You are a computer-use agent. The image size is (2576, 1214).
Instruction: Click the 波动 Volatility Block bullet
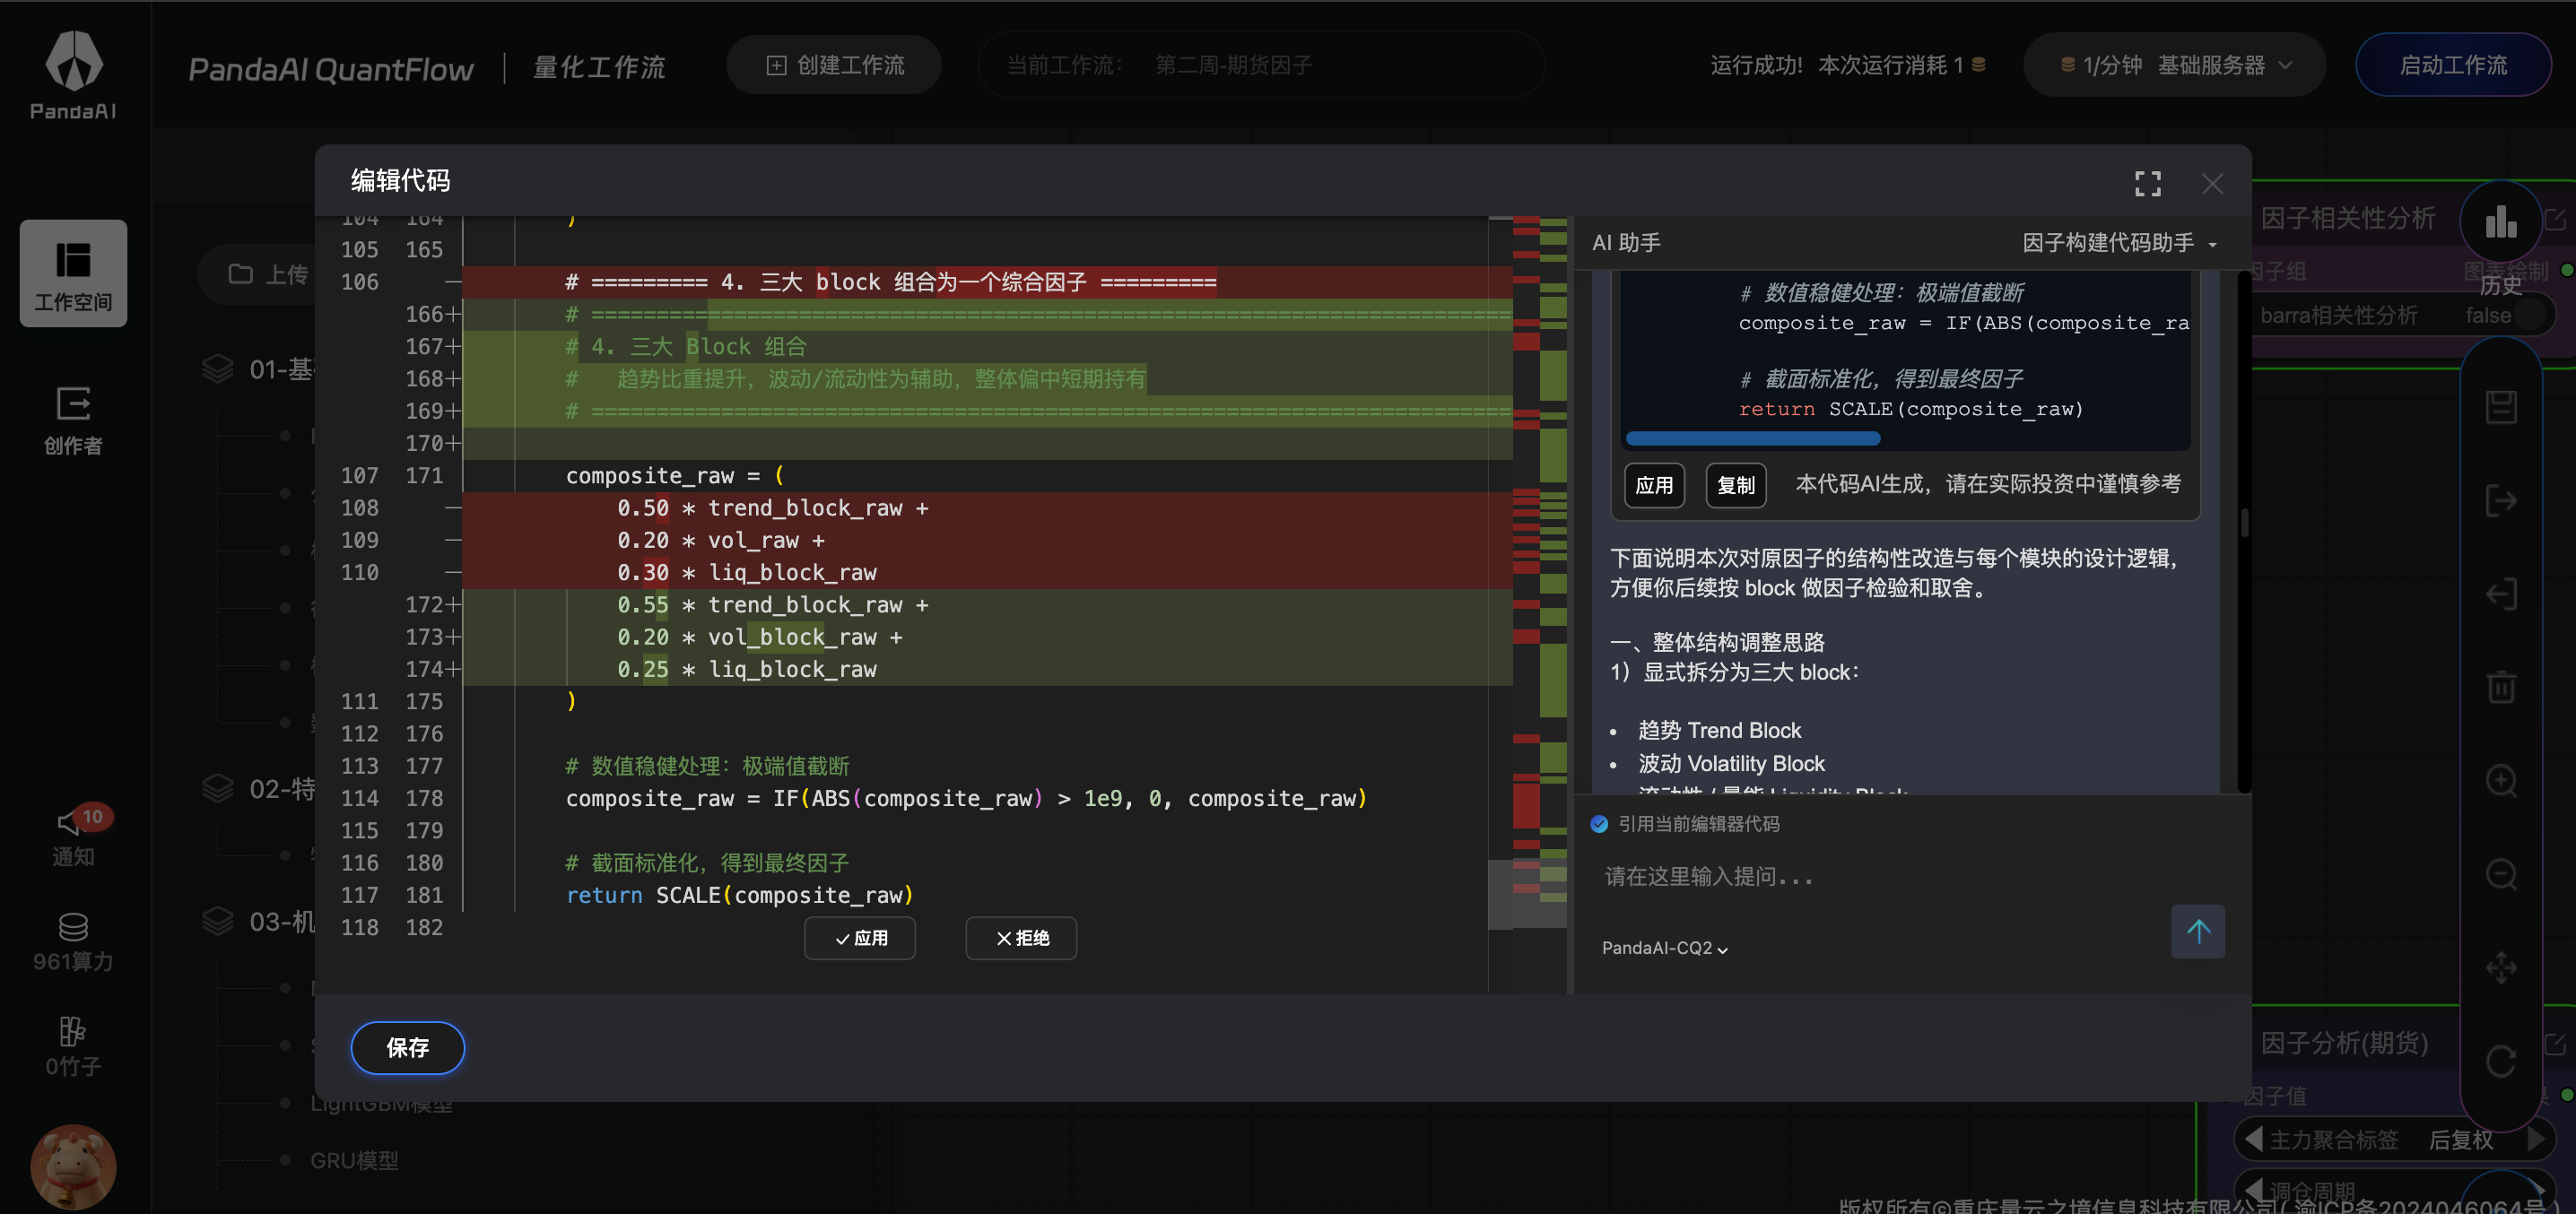[x=1731, y=763]
